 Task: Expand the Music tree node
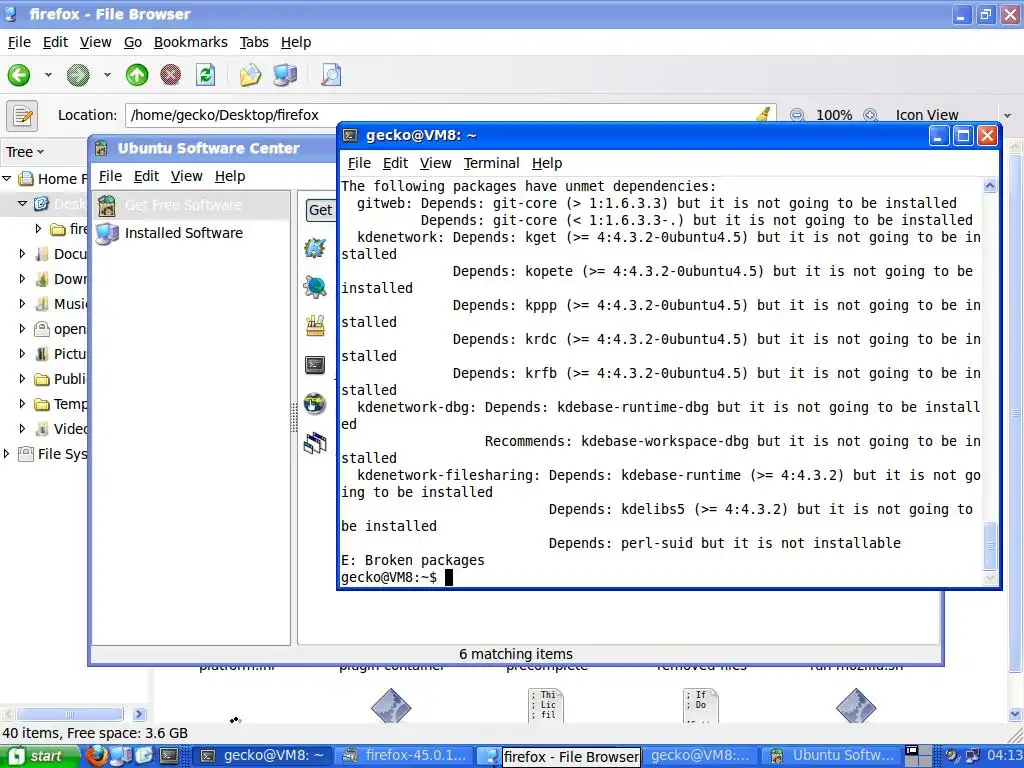coord(22,304)
